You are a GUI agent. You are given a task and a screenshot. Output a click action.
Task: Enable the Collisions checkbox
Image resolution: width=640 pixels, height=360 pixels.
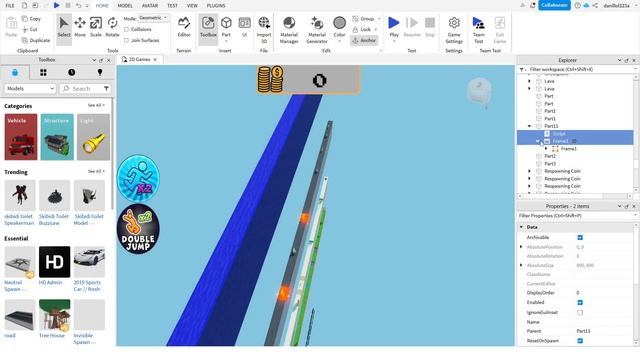tap(127, 29)
